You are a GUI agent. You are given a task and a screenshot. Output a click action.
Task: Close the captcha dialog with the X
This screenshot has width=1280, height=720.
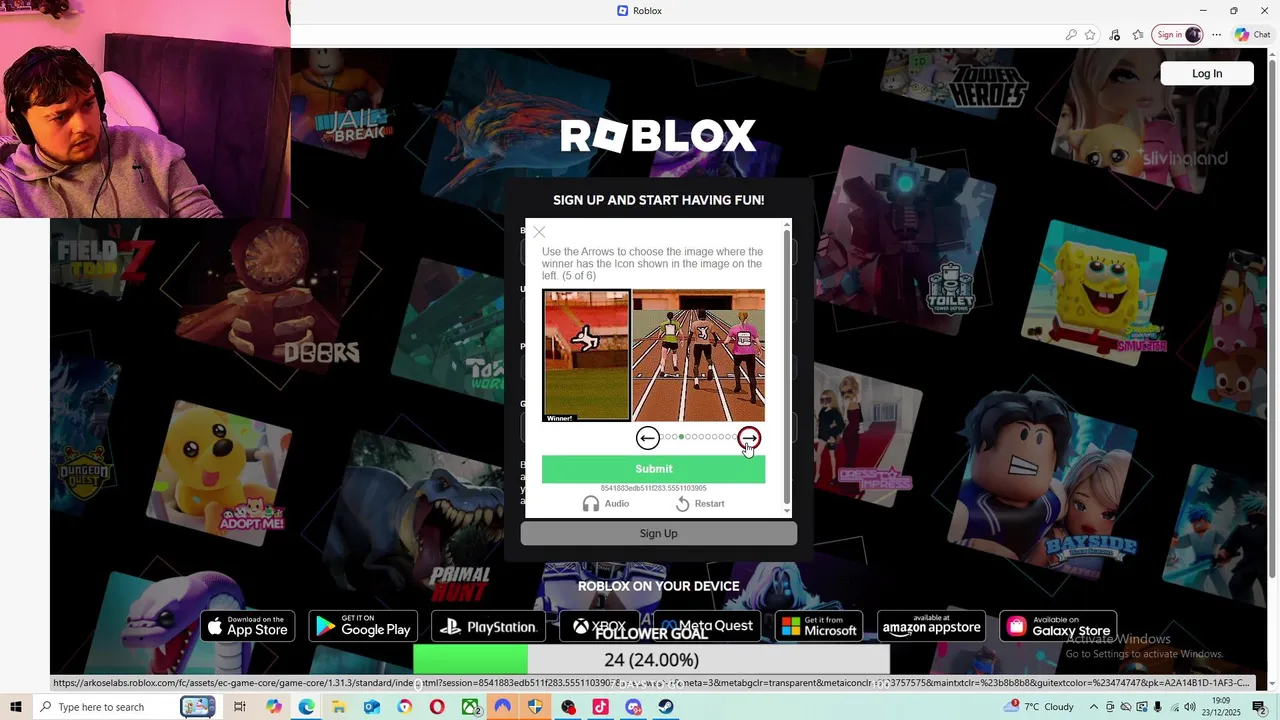pos(539,232)
